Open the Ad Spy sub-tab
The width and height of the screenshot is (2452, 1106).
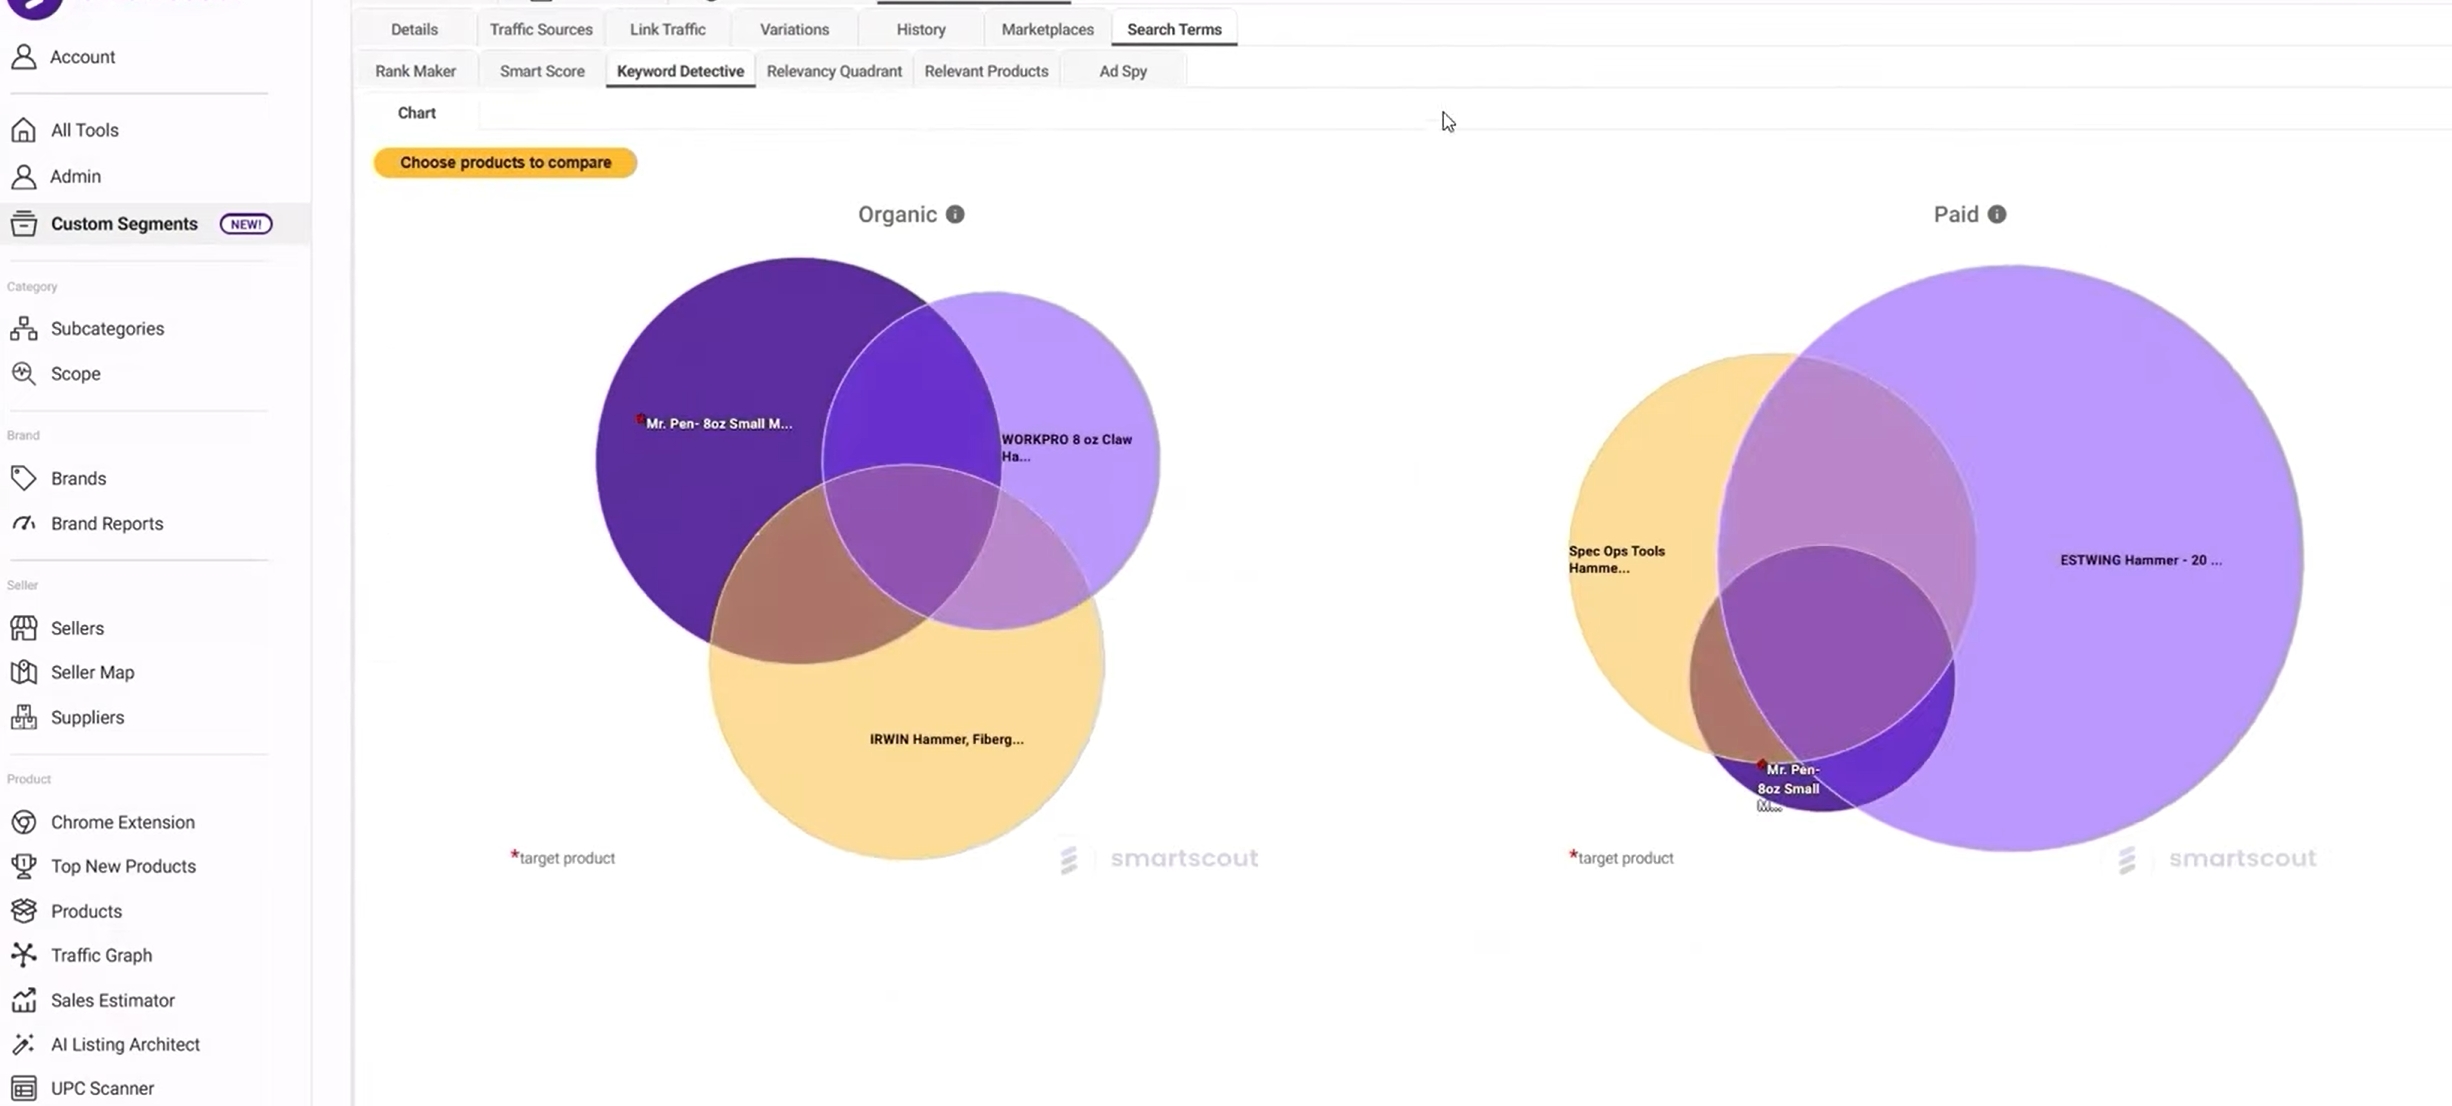(1123, 71)
